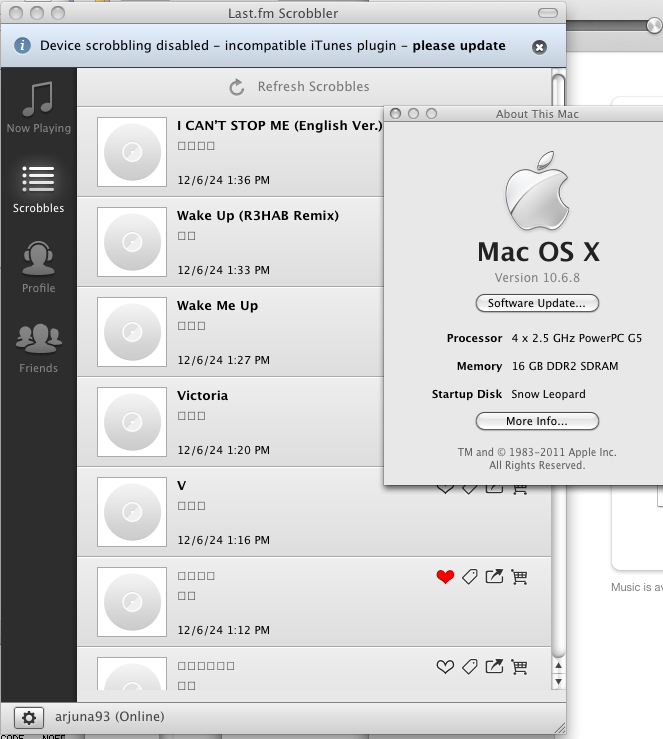Click timestamp 12/6/24 1:20 PM

point(223,450)
